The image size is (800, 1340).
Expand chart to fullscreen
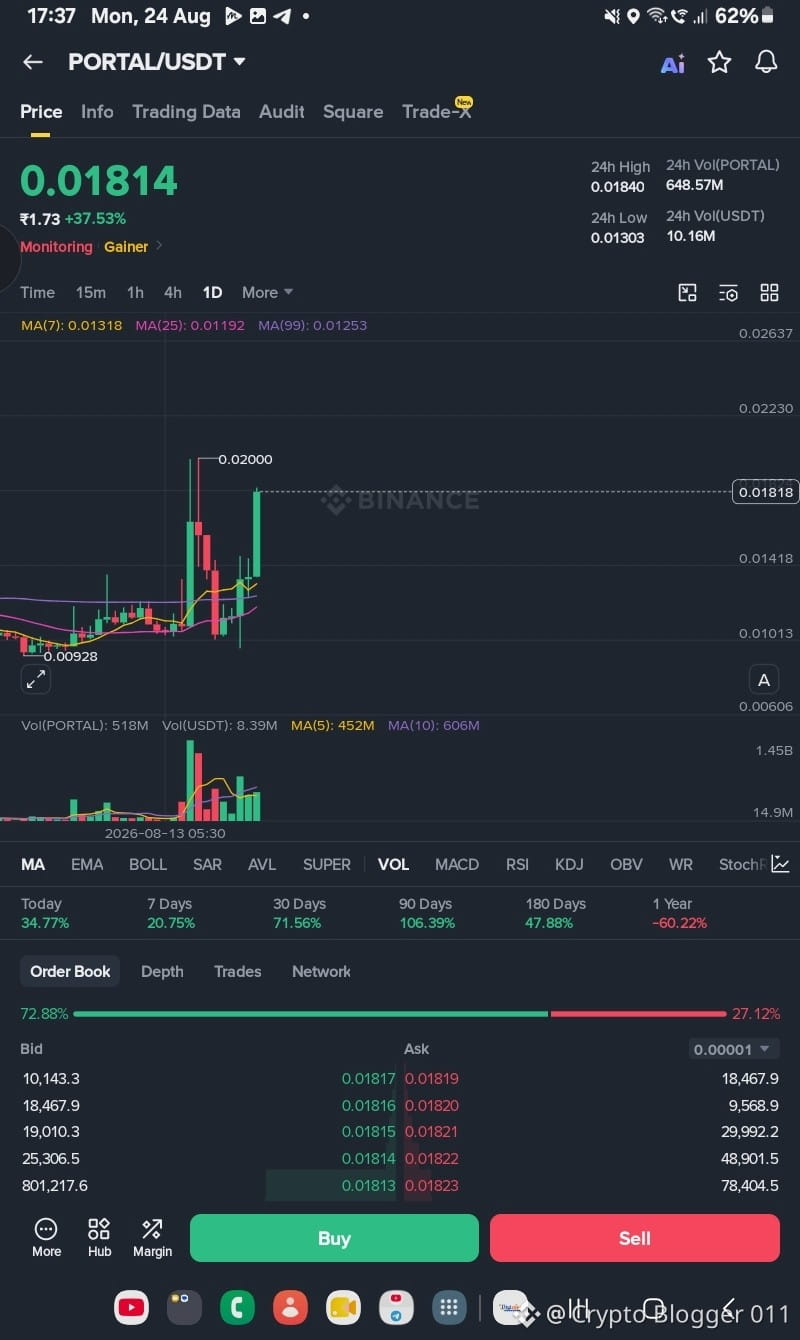tap(35, 680)
